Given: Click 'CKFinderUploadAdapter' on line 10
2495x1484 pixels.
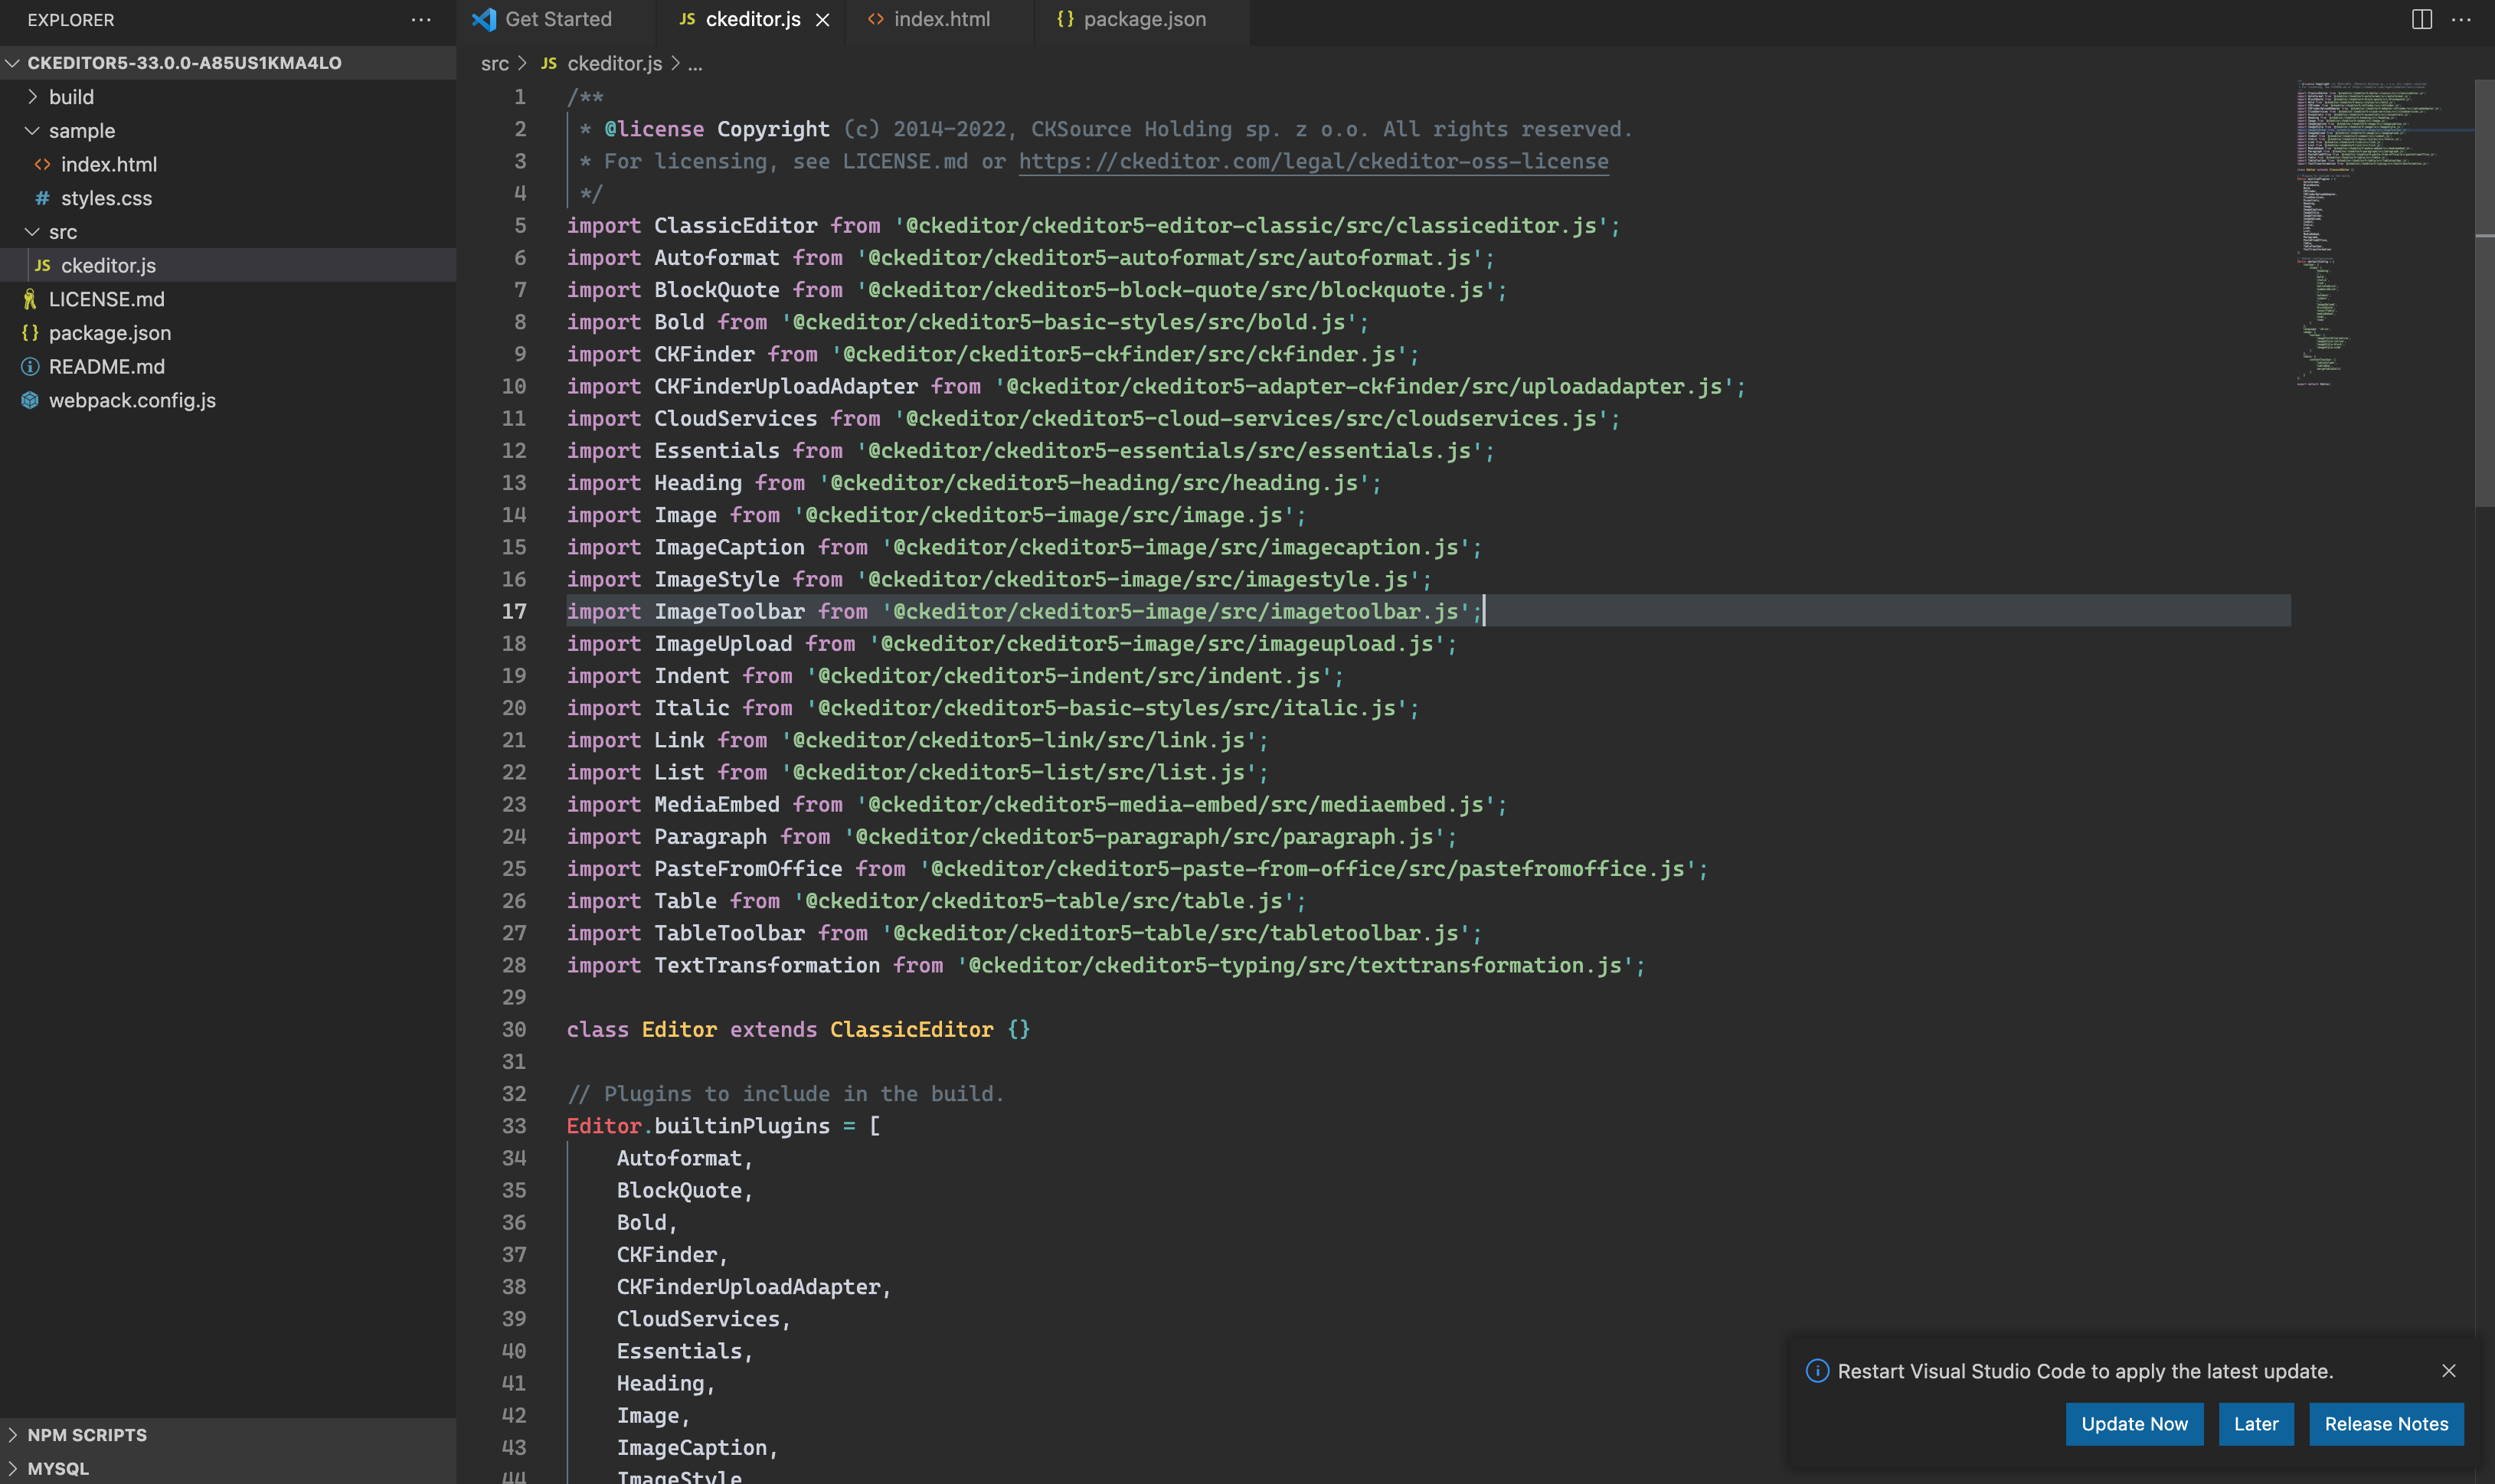Looking at the screenshot, I should pyautogui.click(x=786, y=386).
